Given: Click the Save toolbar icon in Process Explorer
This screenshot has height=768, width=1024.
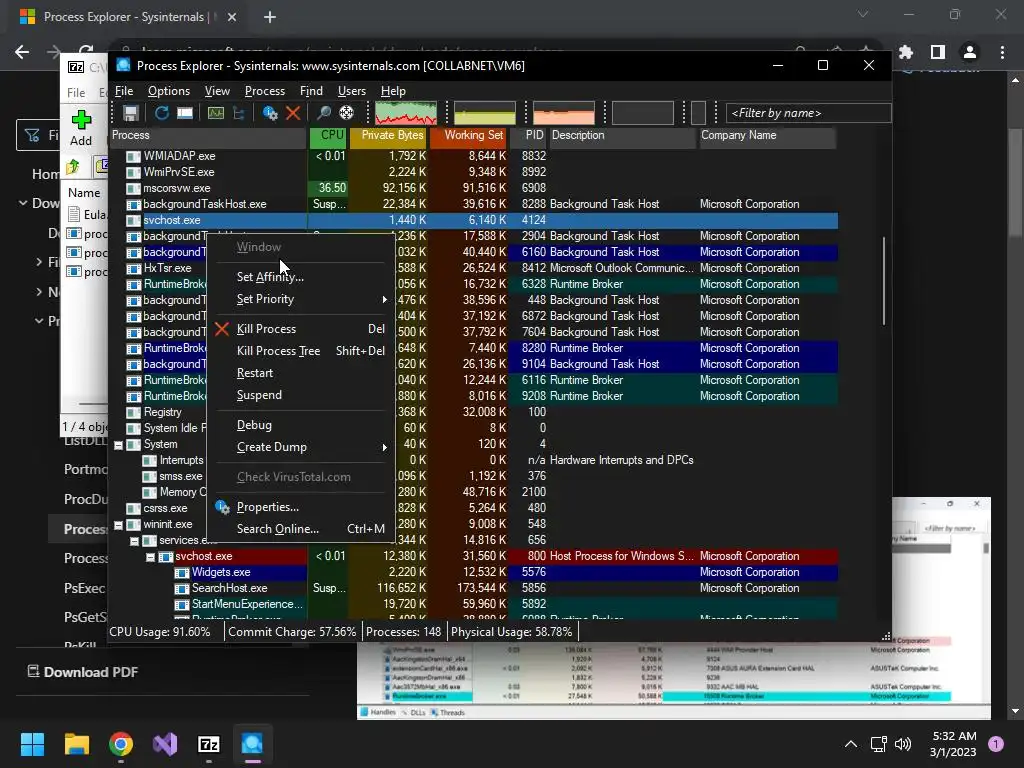Looking at the screenshot, I should pos(131,113).
